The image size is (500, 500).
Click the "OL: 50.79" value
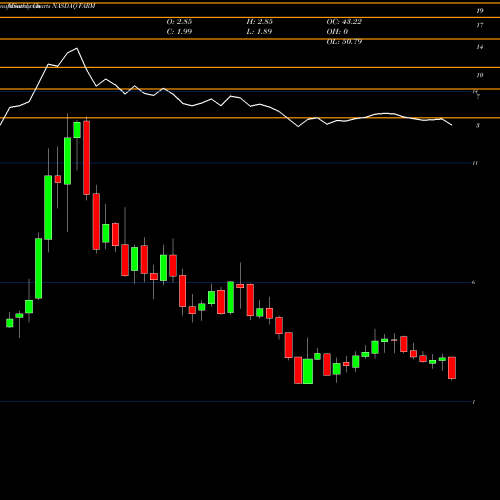344,42
